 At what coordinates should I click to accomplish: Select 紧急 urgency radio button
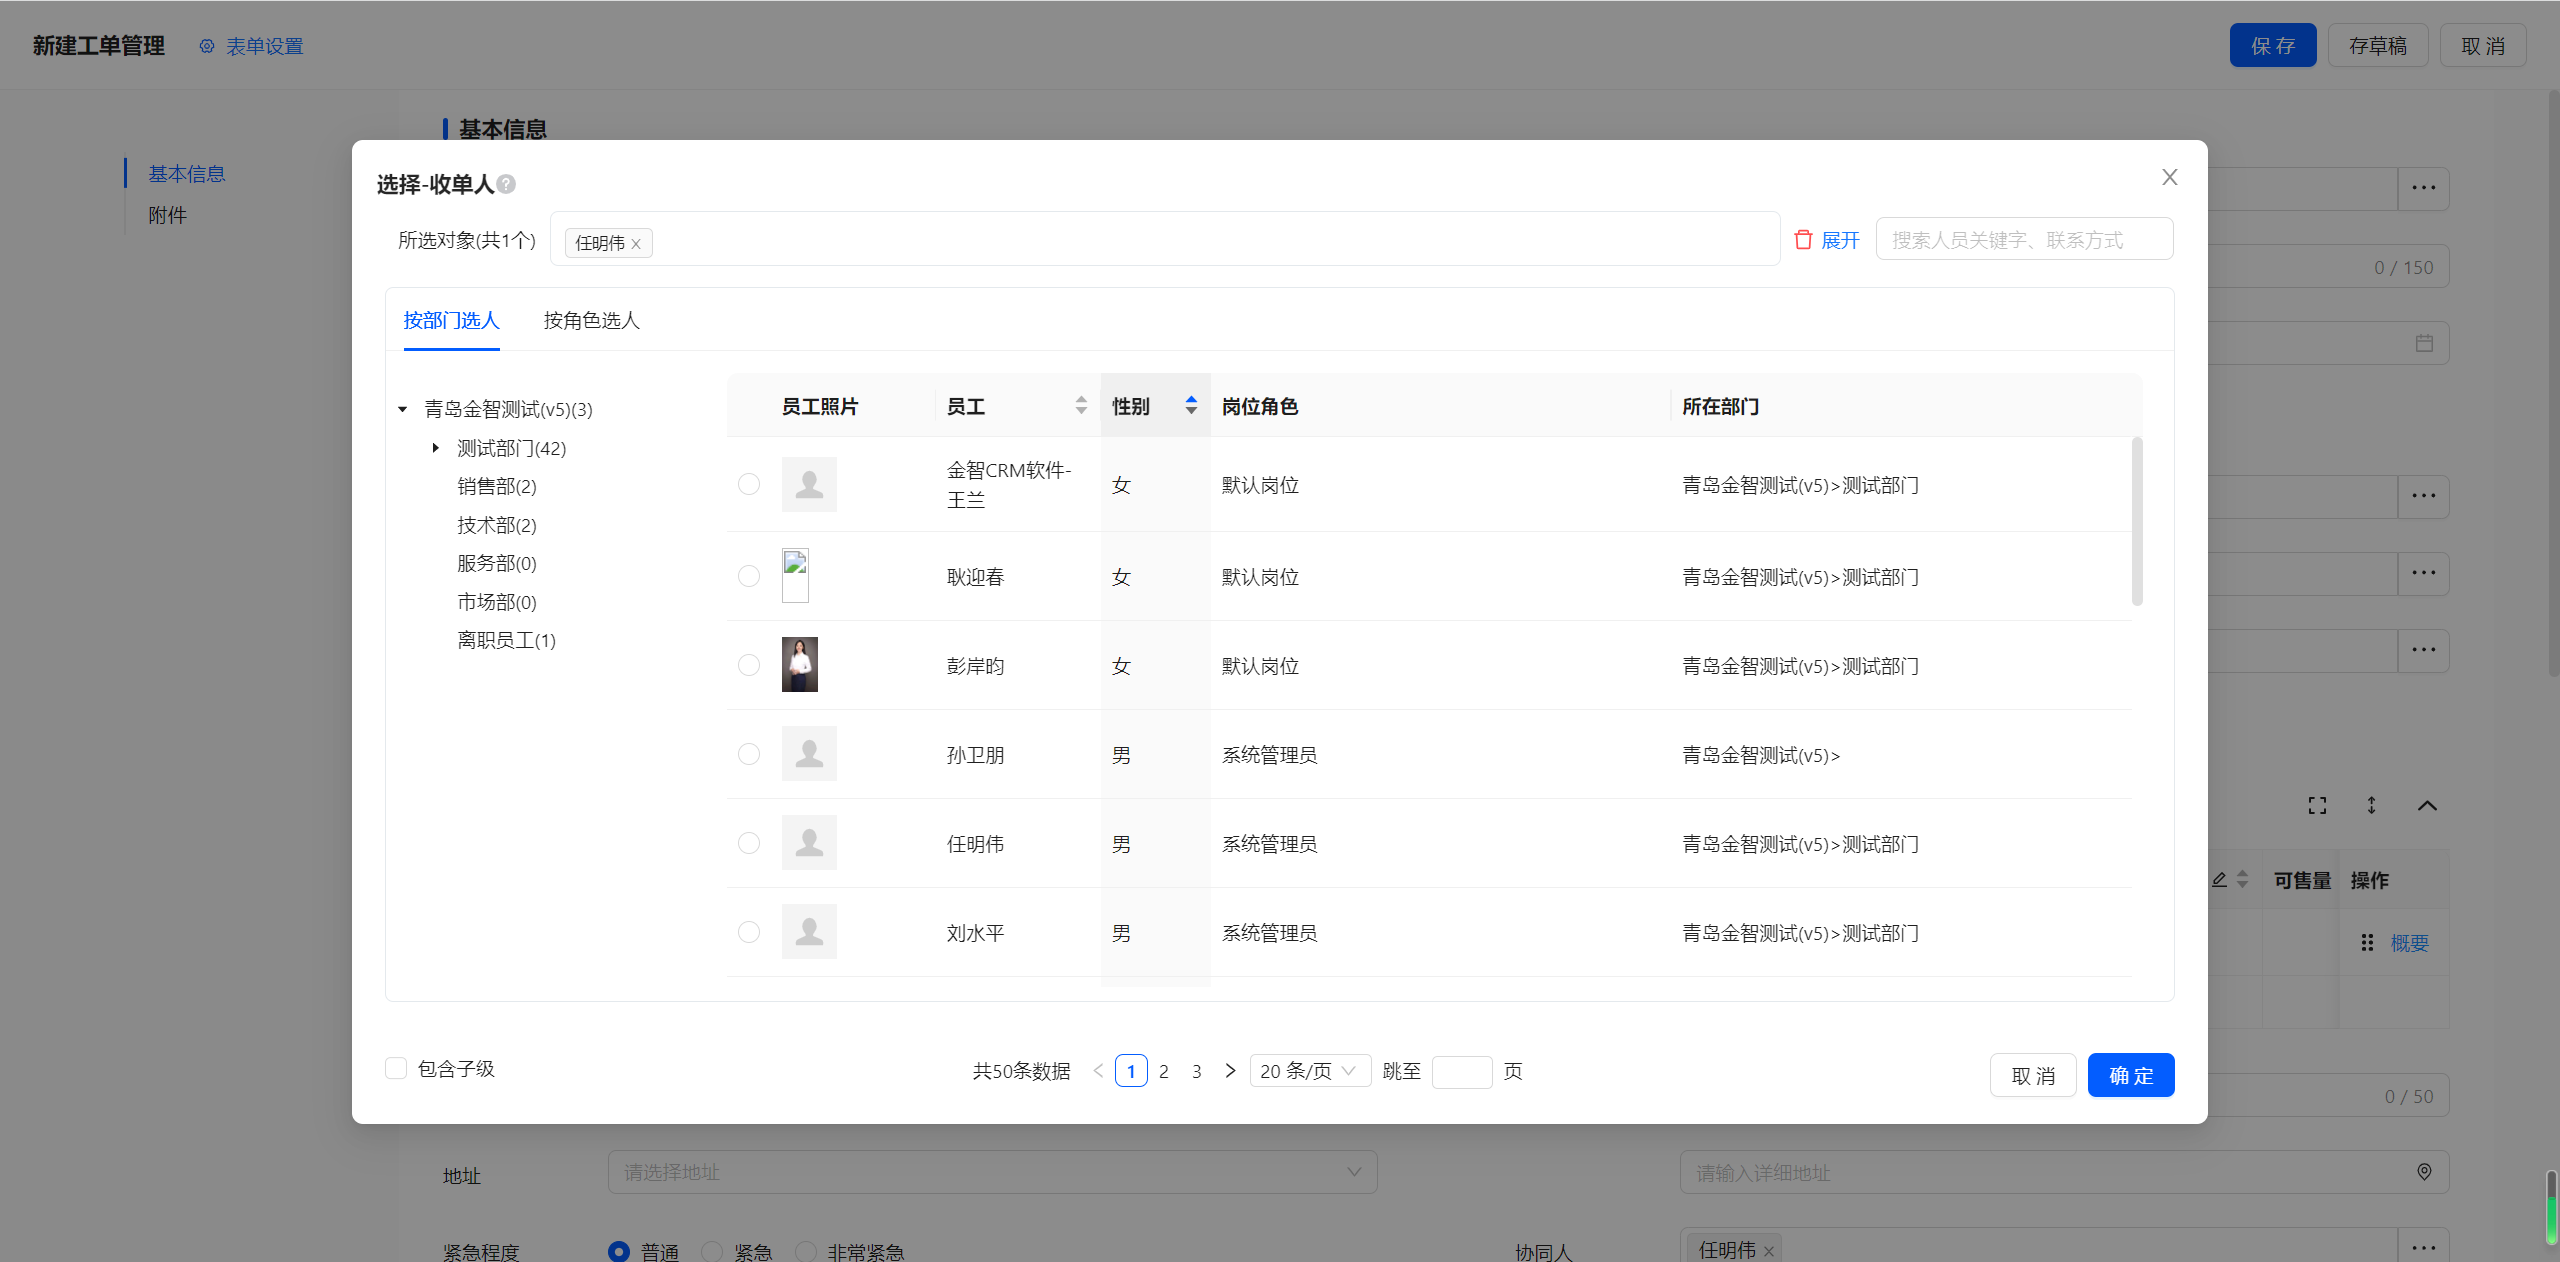coord(712,1252)
